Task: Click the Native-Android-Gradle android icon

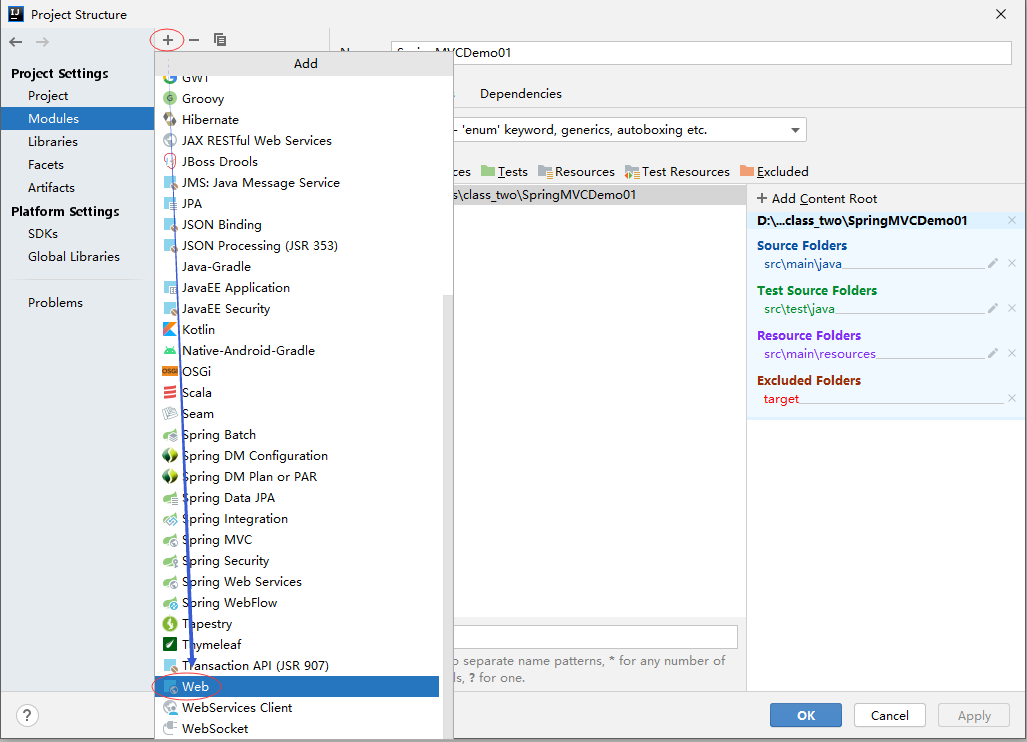Action: [x=170, y=350]
